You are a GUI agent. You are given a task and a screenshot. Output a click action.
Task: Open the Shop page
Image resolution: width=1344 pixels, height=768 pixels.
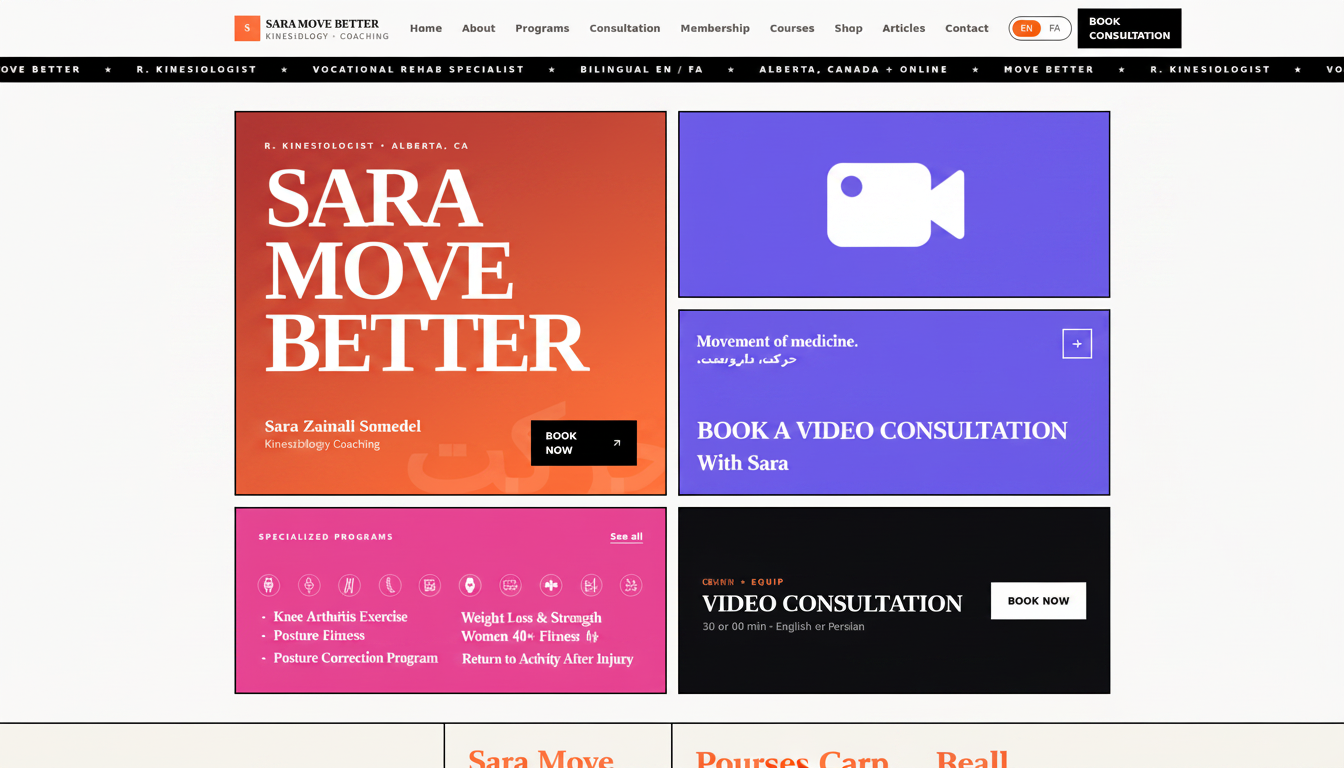(849, 28)
